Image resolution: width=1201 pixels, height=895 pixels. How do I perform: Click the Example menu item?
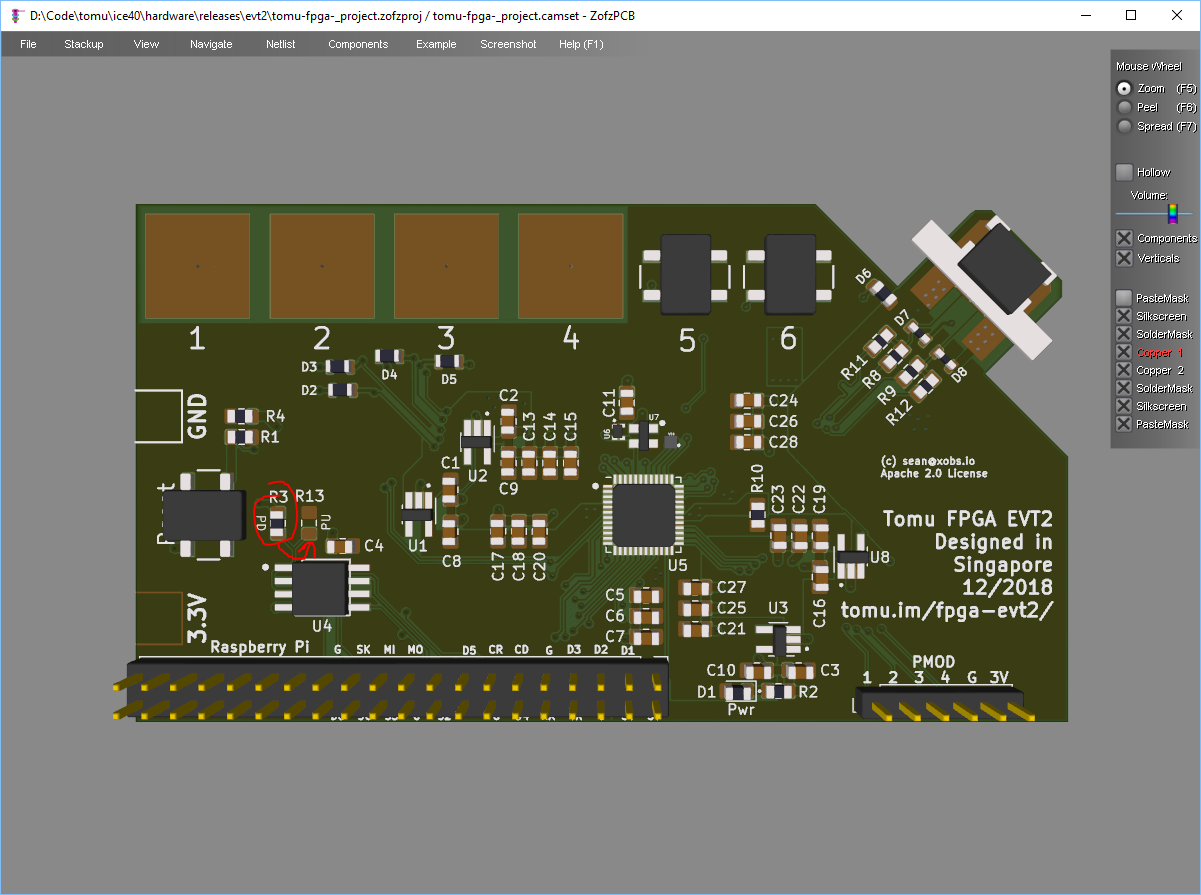pyautogui.click(x=436, y=44)
